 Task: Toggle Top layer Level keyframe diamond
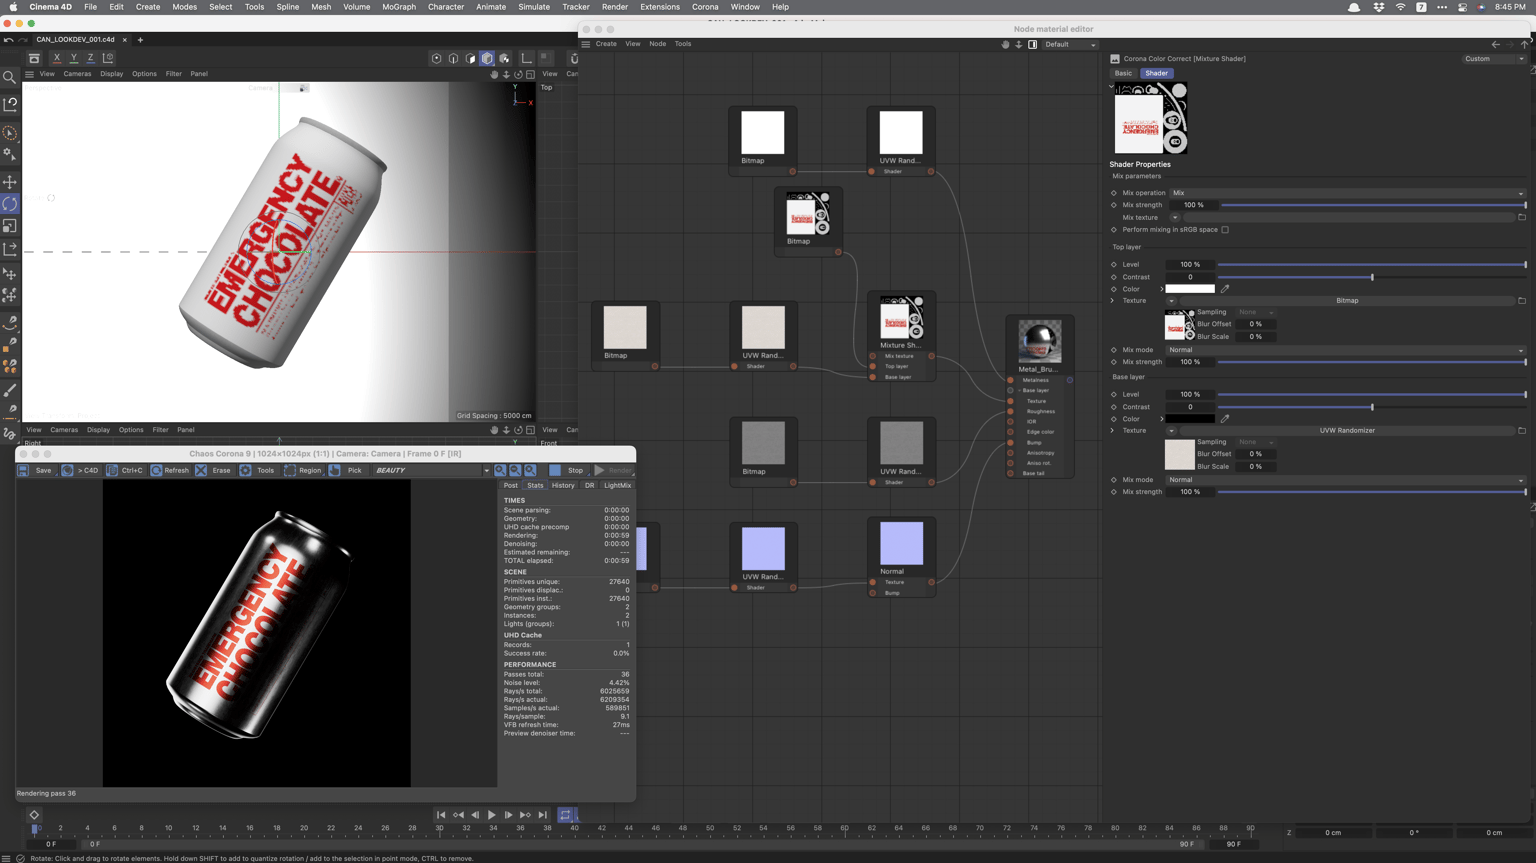[1114, 265]
